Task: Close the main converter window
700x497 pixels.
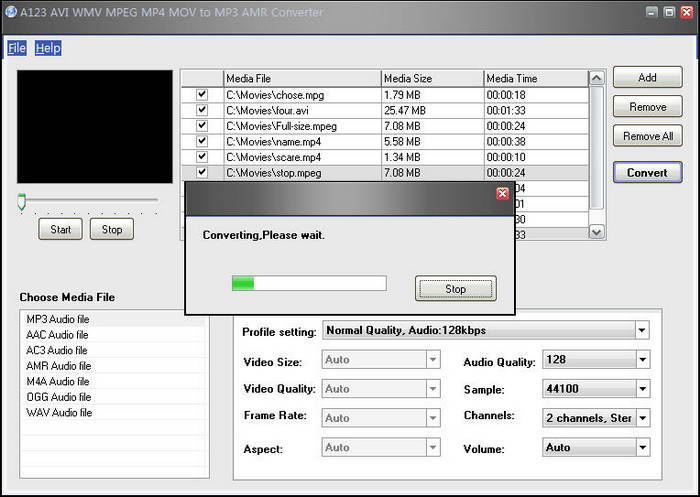Action: (687, 12)
